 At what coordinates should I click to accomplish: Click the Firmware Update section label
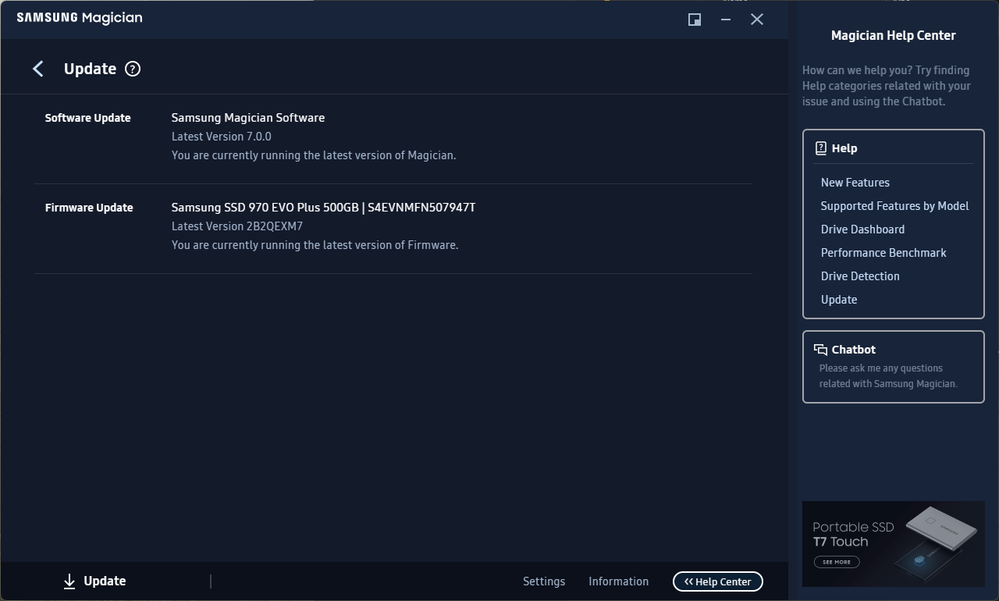pos(89,208)
